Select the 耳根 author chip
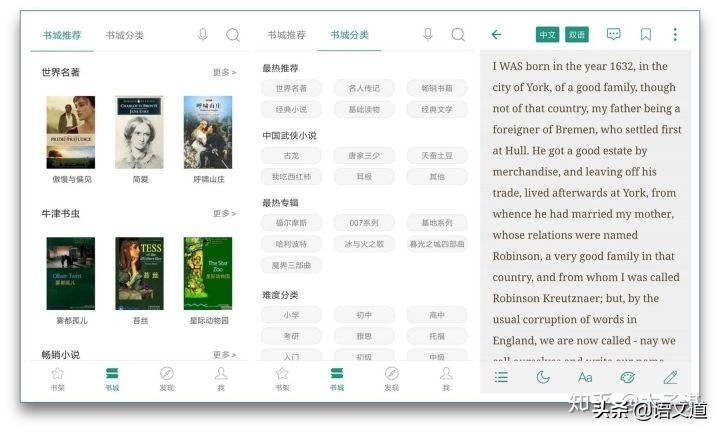 click(x=364, y=177)
